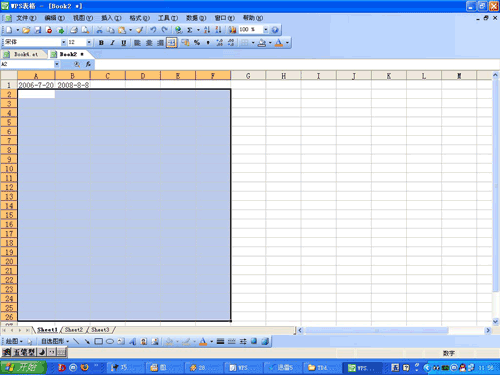
Task: Expand the zoom percentage dropdown
Action: pos(266,30)
